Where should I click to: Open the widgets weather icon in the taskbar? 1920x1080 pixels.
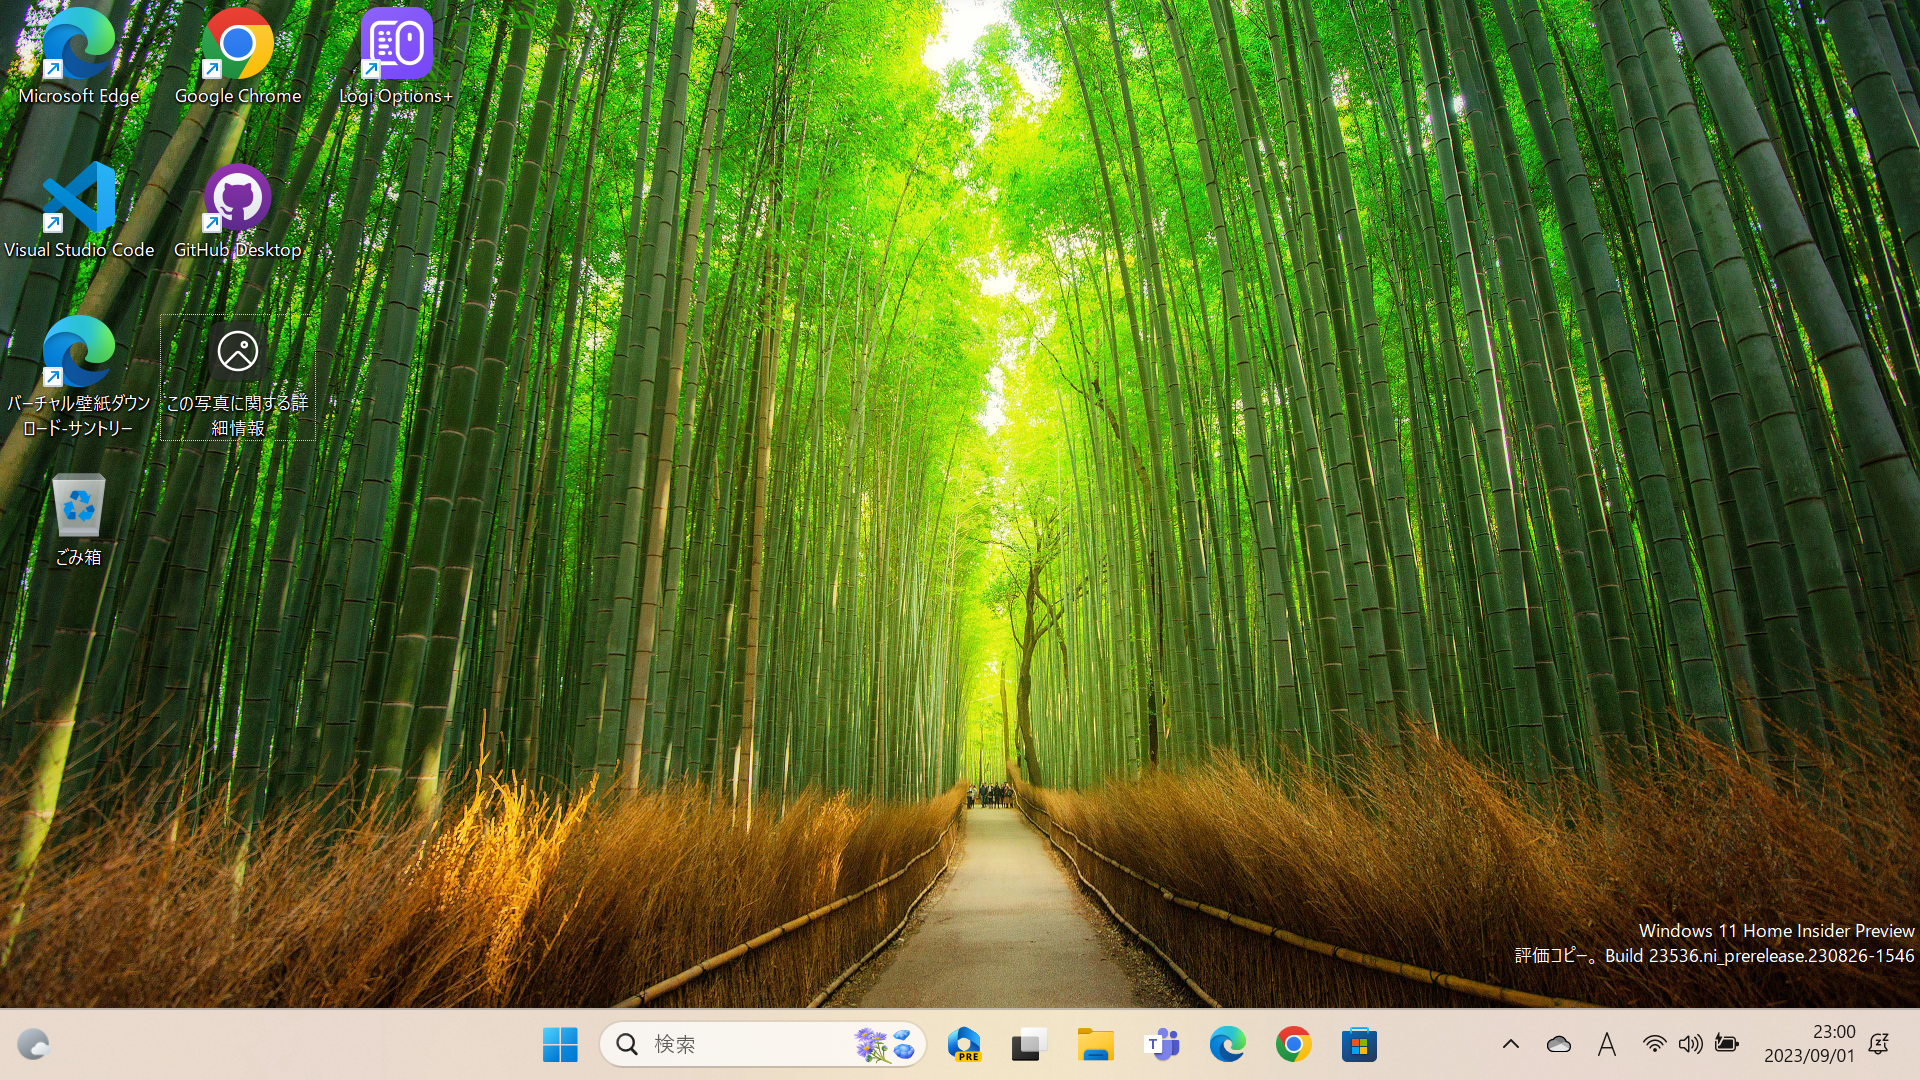[x=33, y=1044]
